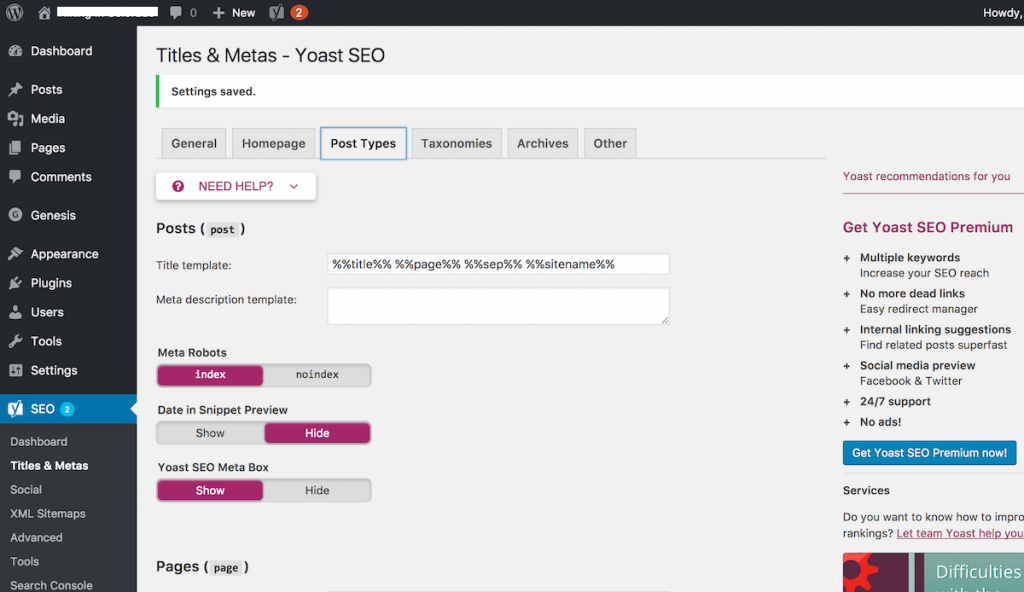Viewport: 1024px width, 592px height.
Task: Open Yoast icon in admin bar
Action: pos(276,12)
